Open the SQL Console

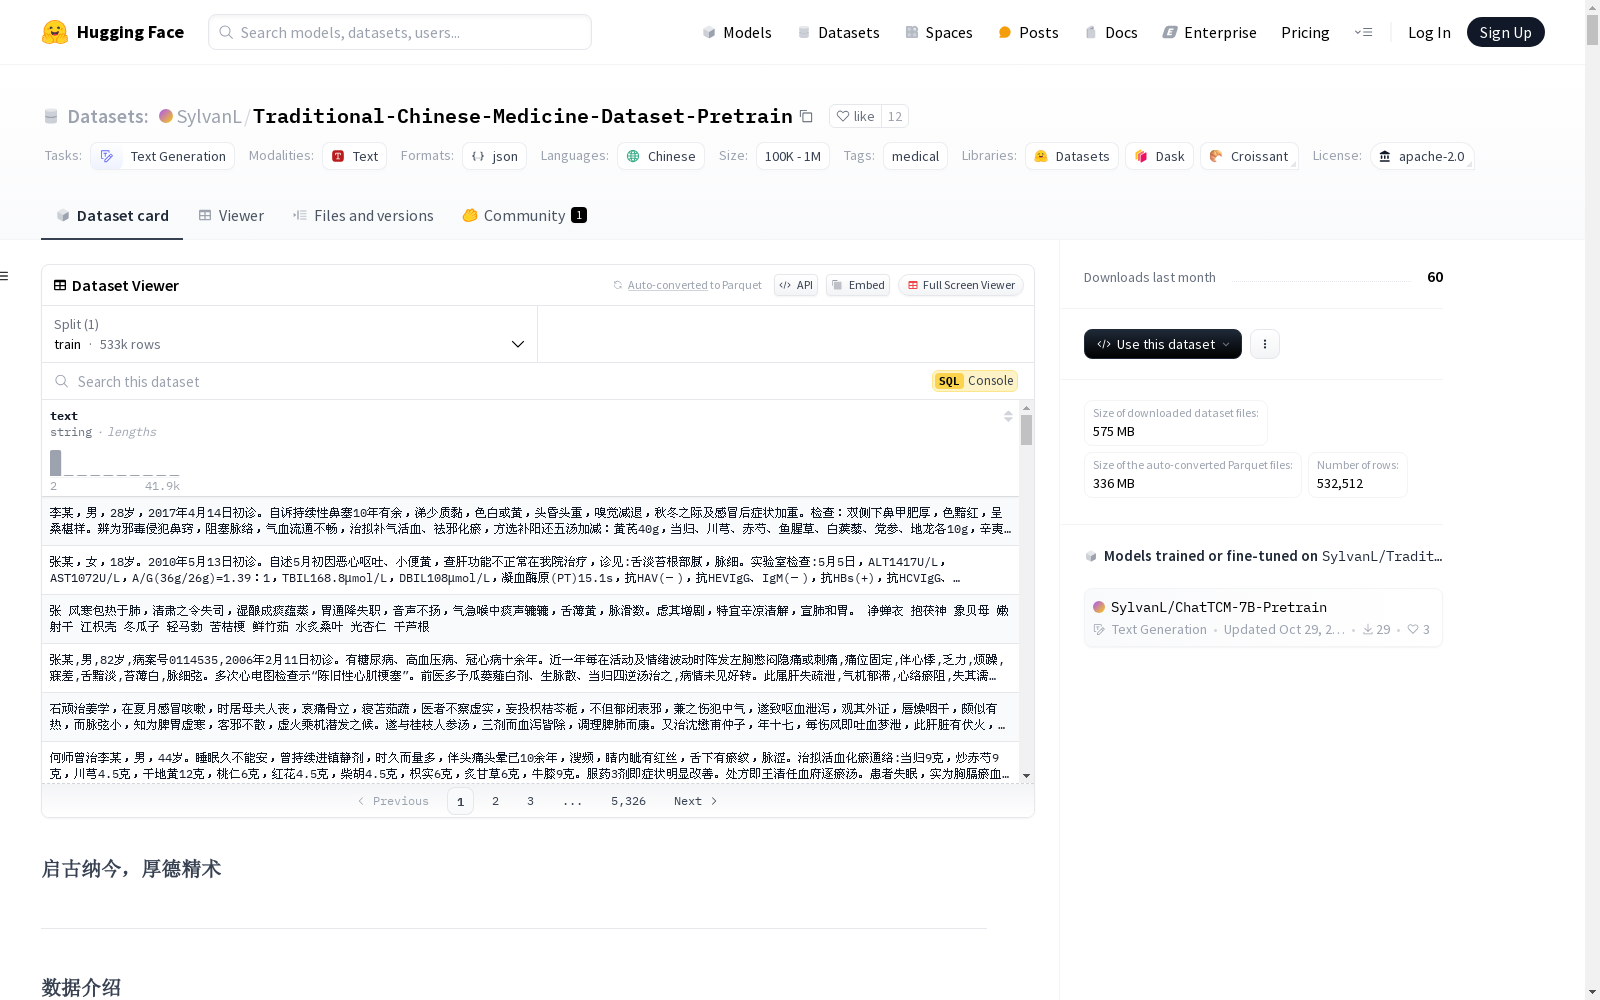pos(975,381)
